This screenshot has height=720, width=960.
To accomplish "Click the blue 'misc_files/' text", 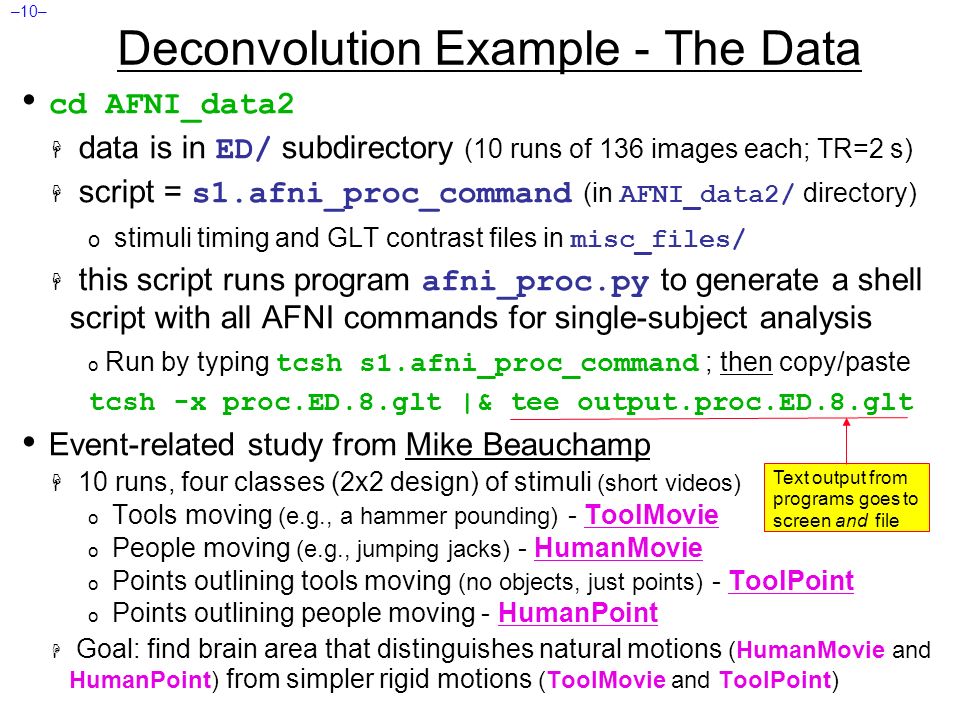I will coord(657,239).
